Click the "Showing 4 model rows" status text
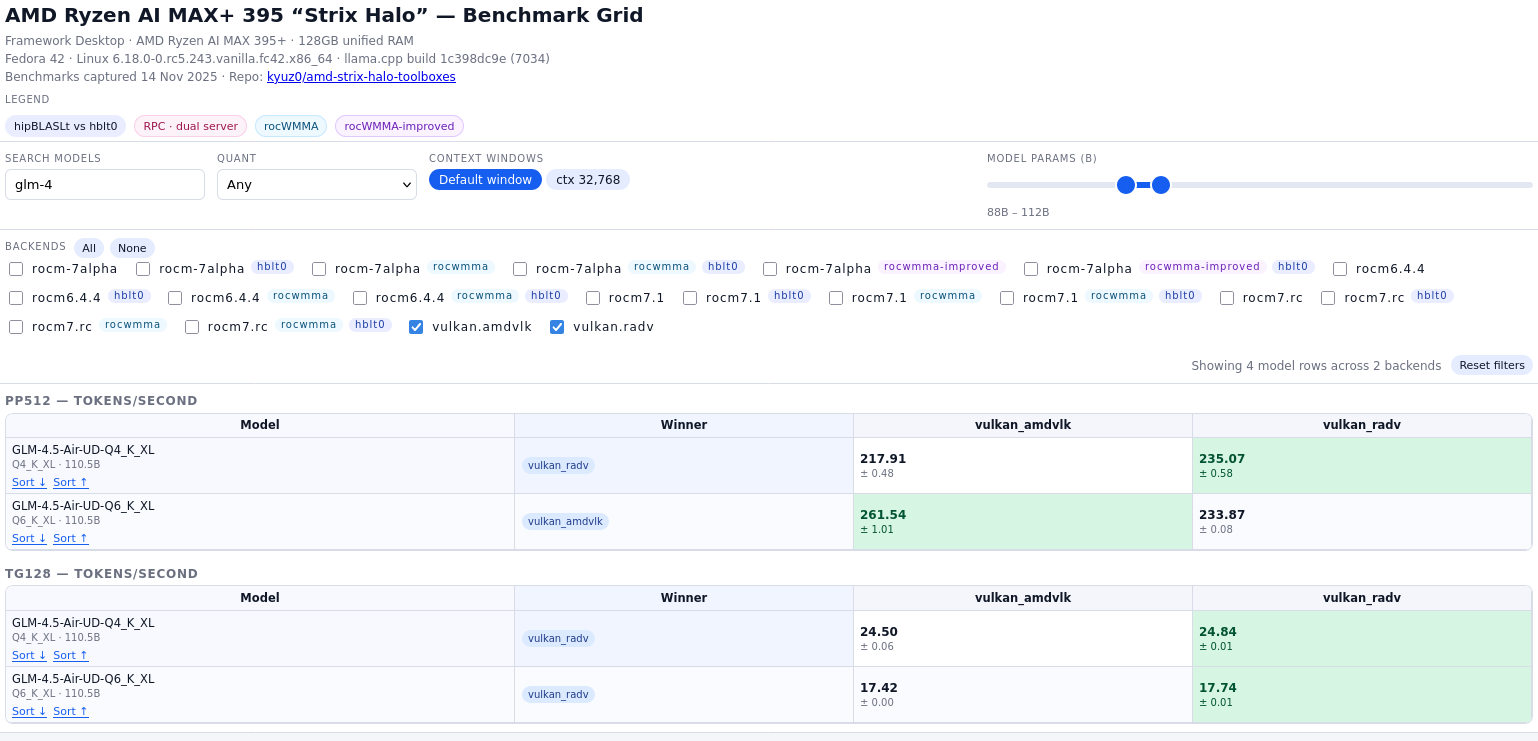This screenshot has width=1538, height=741. (x=1316, y=366)
